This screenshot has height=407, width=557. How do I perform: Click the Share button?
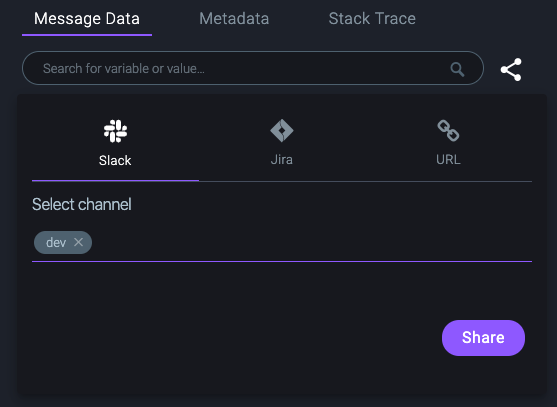pos(483,338)
